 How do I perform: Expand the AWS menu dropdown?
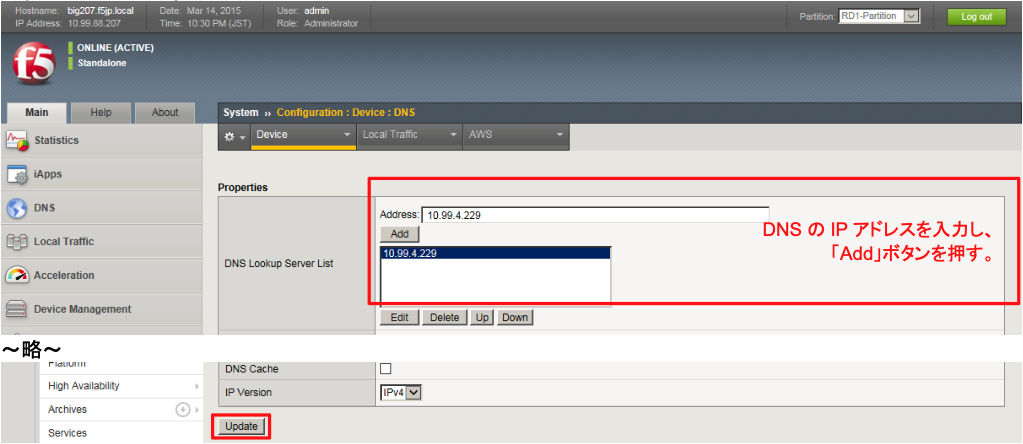point(559,135)
